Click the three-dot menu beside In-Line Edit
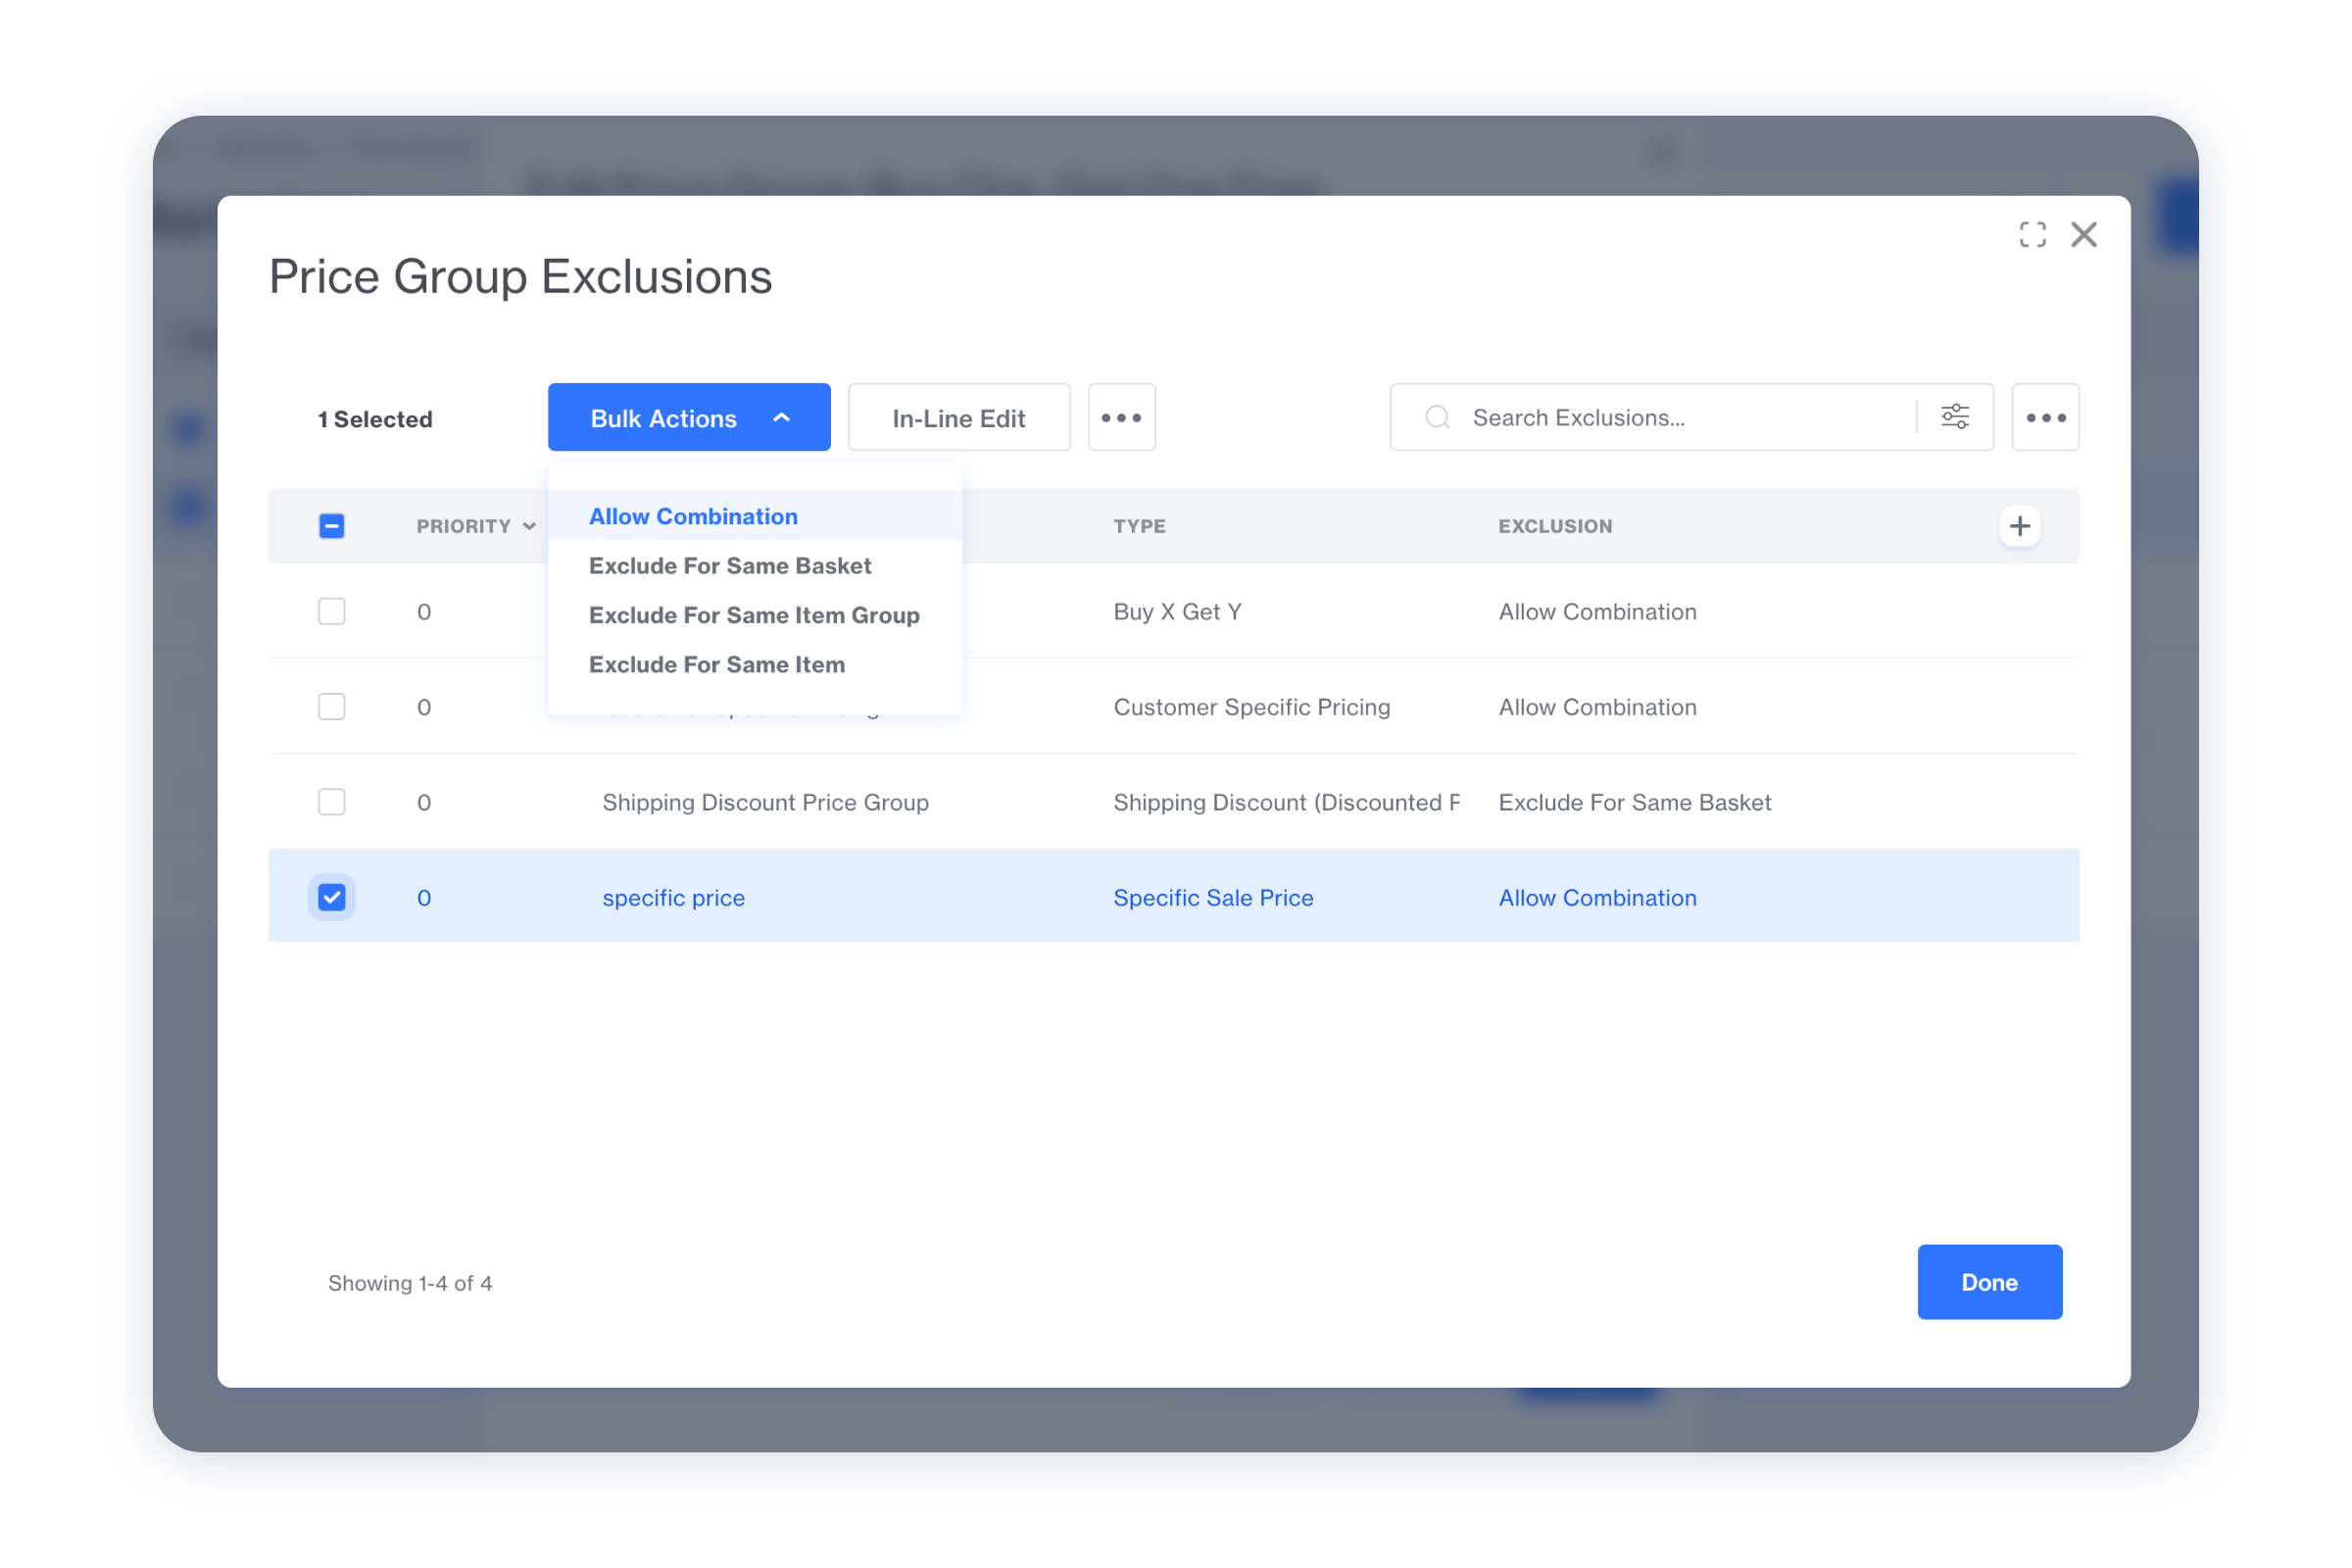The height and width of the screenshot is (1568, 2352). 1121,417
